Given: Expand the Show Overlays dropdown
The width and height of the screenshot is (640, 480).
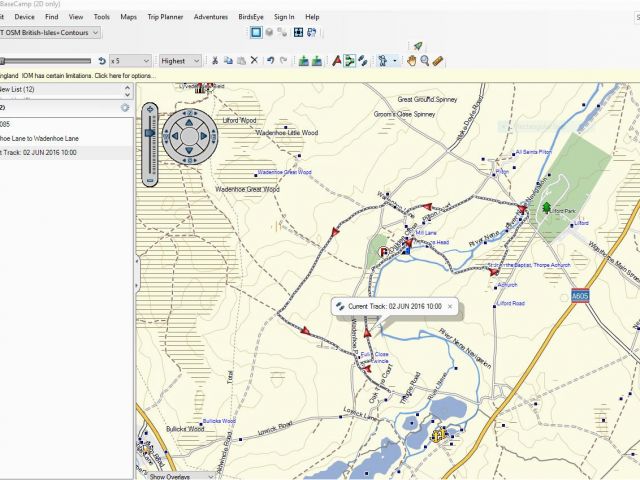Looking at the screenshot, I should [x=181, y=476].
